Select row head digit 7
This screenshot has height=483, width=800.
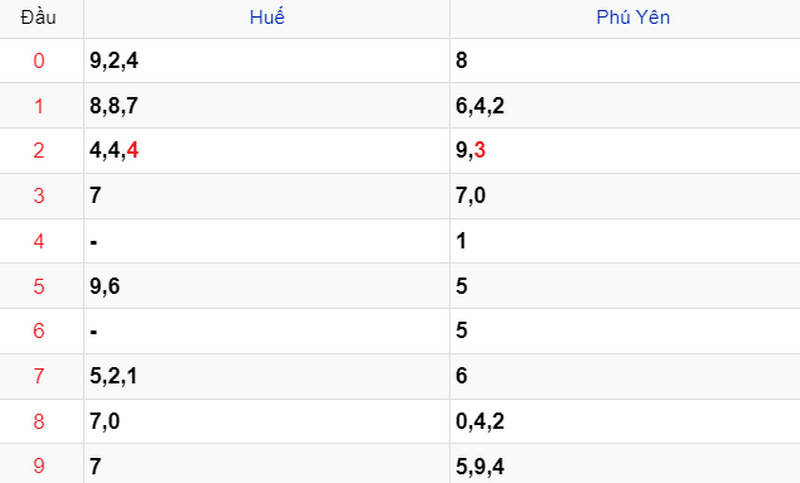pyautogui.click(x=39, y=376)
